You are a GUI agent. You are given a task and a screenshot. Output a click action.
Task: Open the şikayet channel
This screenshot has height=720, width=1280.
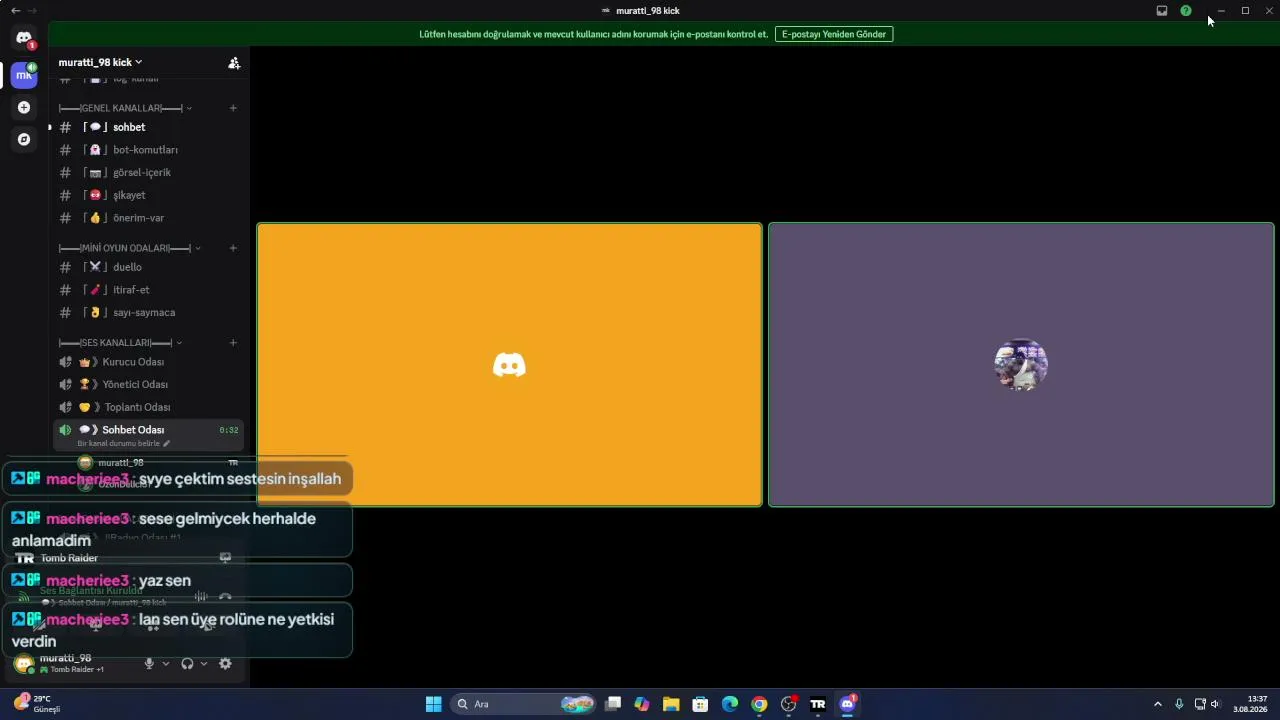click(x=148, y=195)
